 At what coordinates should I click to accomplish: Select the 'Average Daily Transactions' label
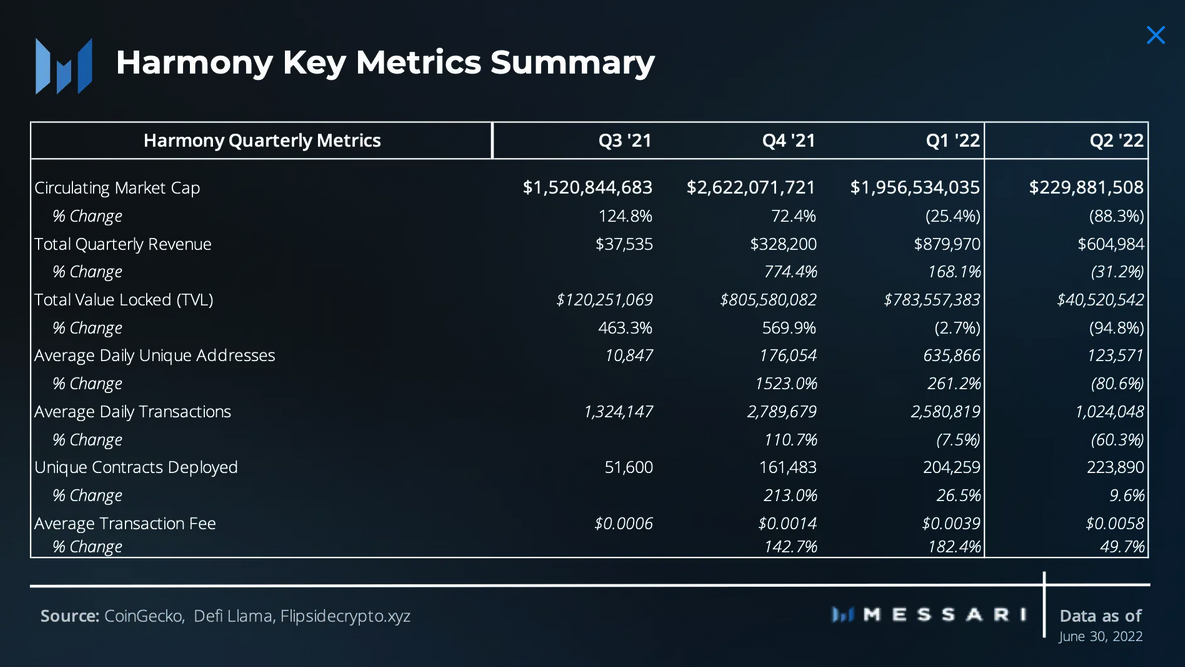[x=132, y=412]
